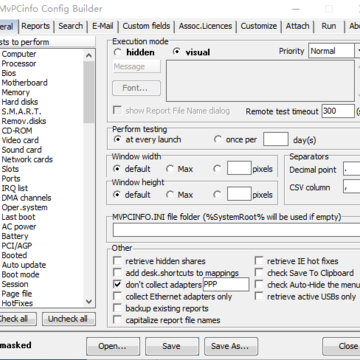Click the Window height pixels field
Screen dimensions: 360x360
(x=239, y=194)
